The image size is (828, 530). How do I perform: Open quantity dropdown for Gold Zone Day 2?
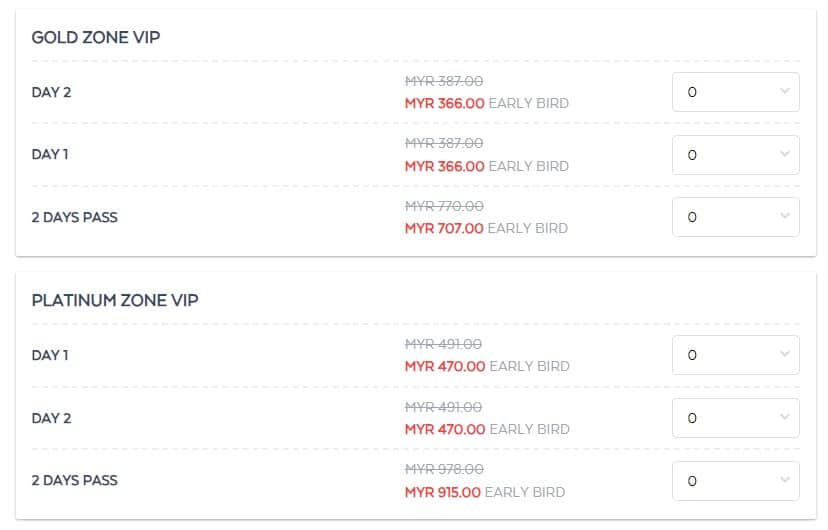pos(736,92)
